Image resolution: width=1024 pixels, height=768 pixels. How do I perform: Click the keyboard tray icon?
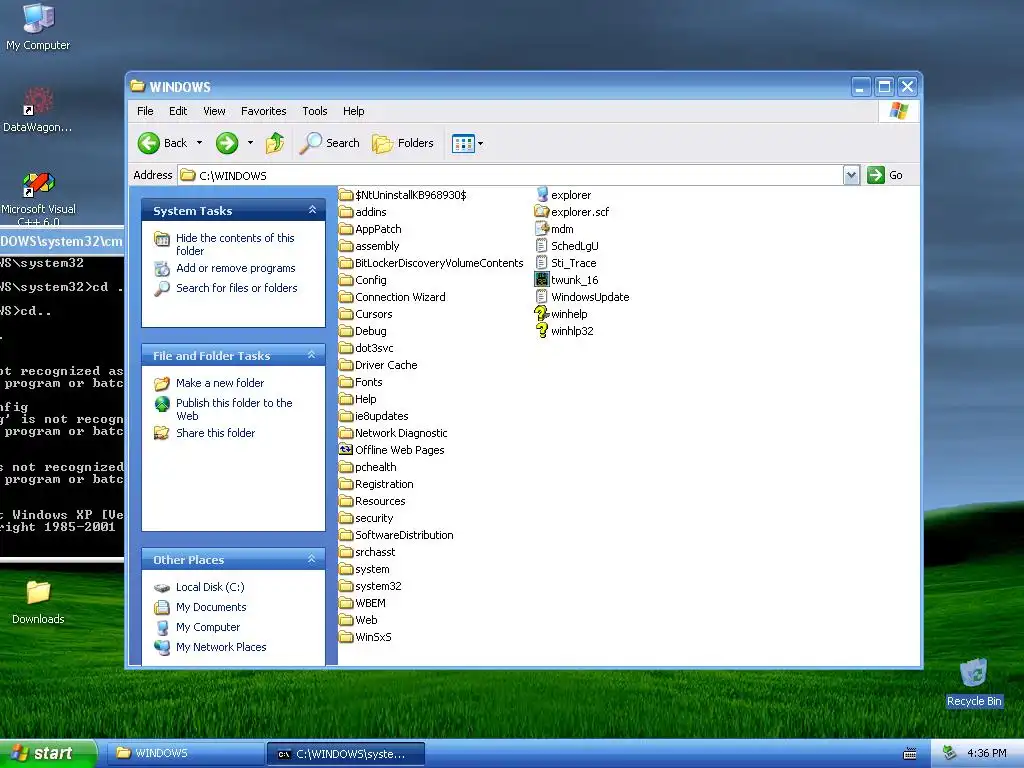(x=910, y=754)
